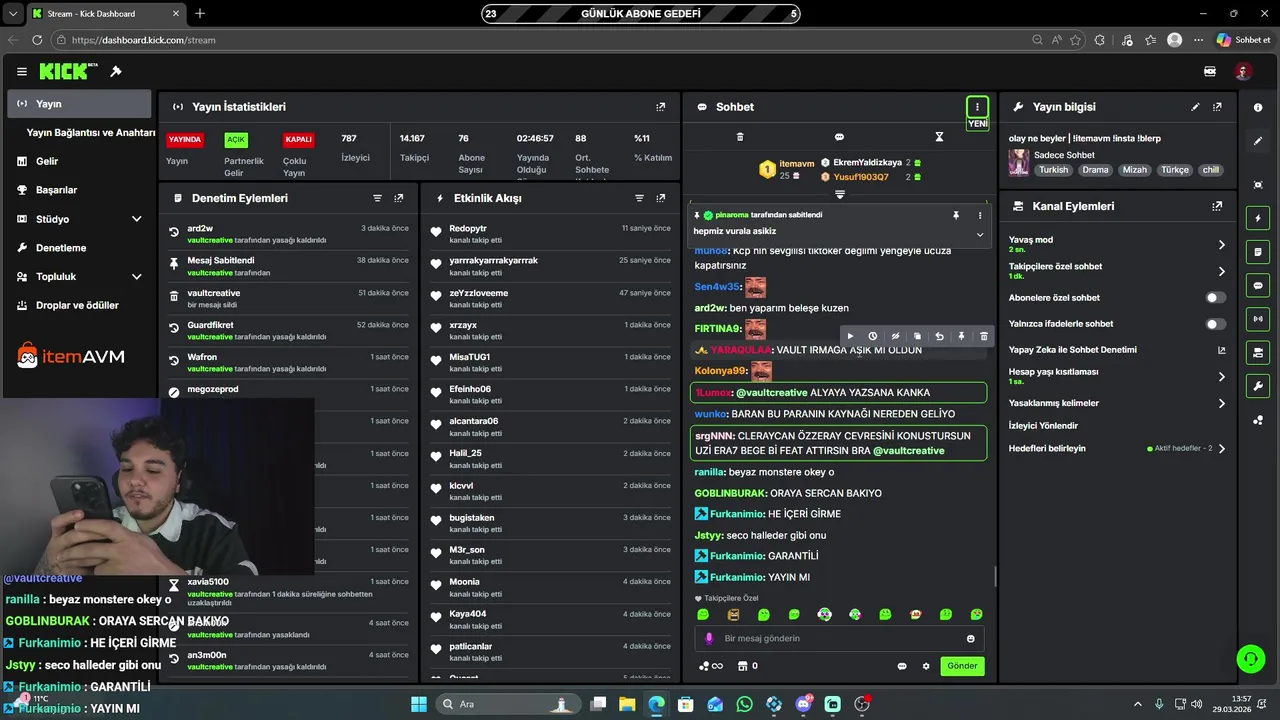Open Hedefleri belirleyin arrow
The height and width of the screenshot is (720, 1280).
(x=1221, y=449)
